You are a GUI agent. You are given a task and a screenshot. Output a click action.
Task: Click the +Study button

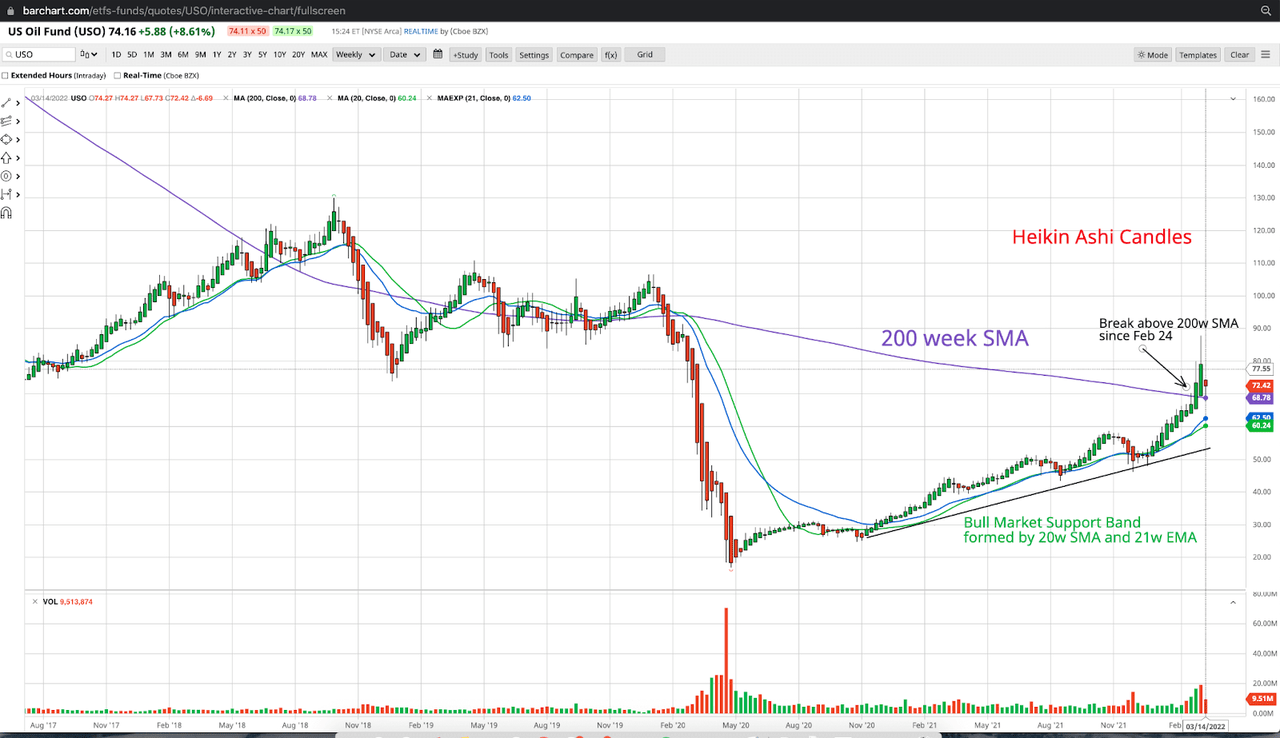coord(465,55)
